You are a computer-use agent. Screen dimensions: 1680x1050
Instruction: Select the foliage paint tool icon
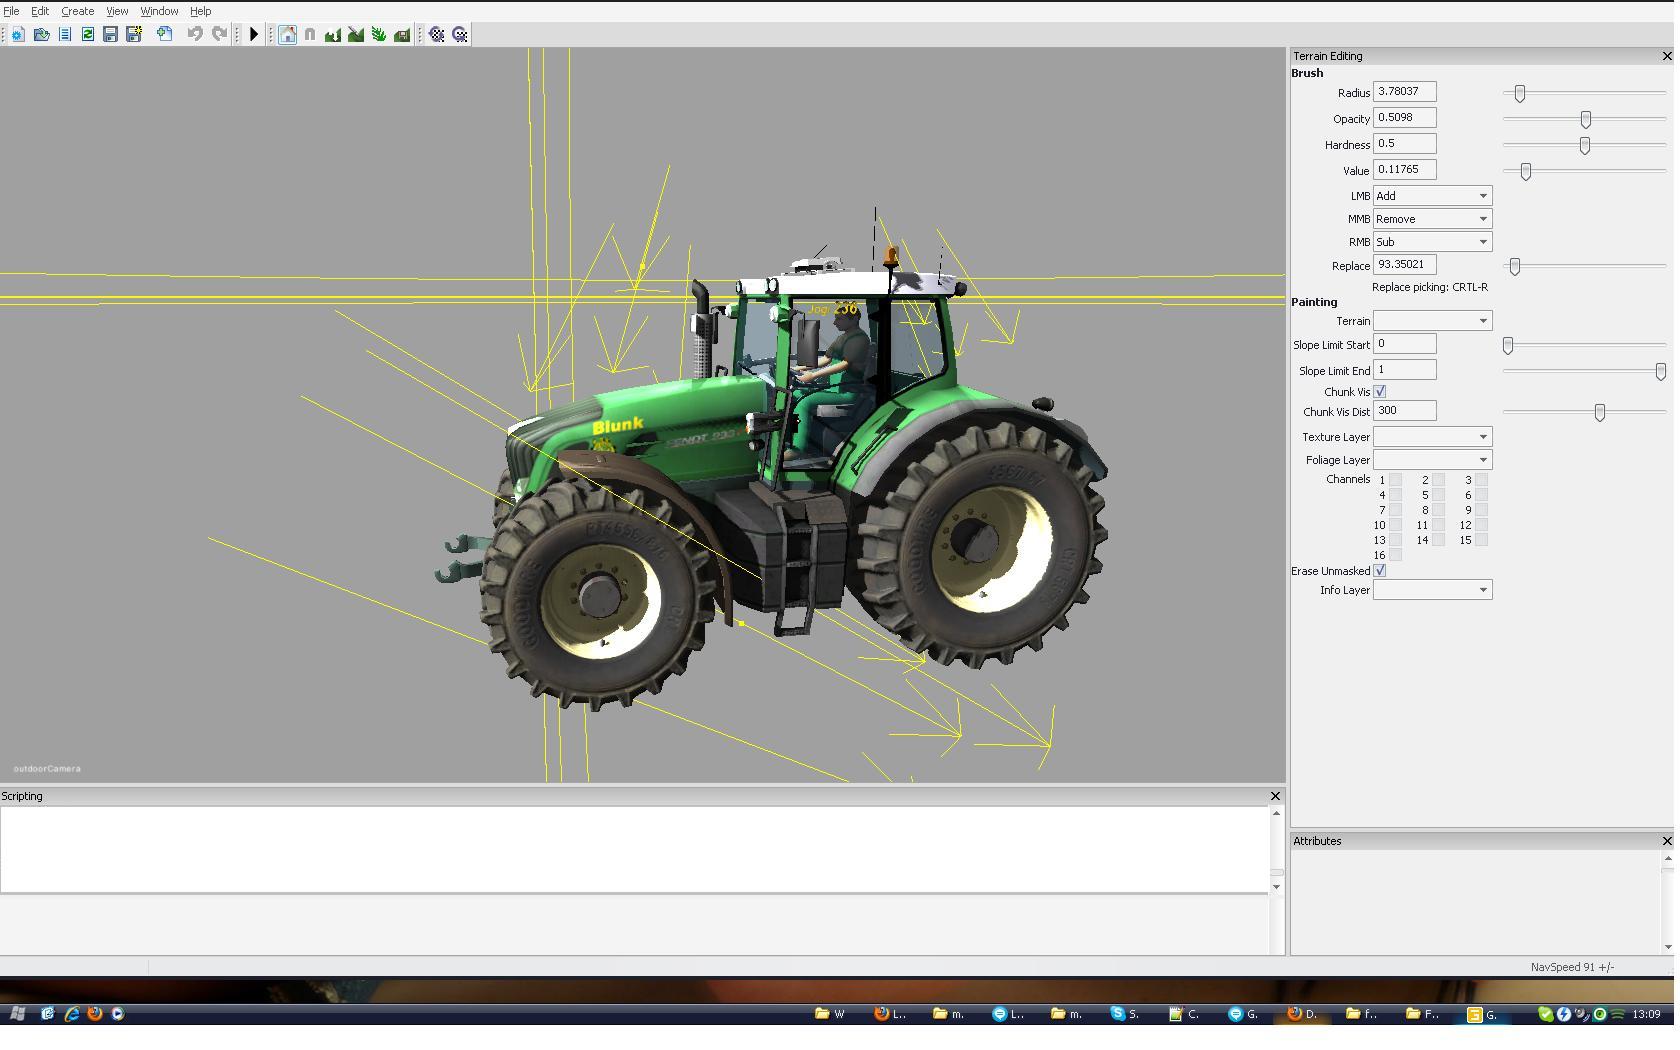tap(379, 34)
